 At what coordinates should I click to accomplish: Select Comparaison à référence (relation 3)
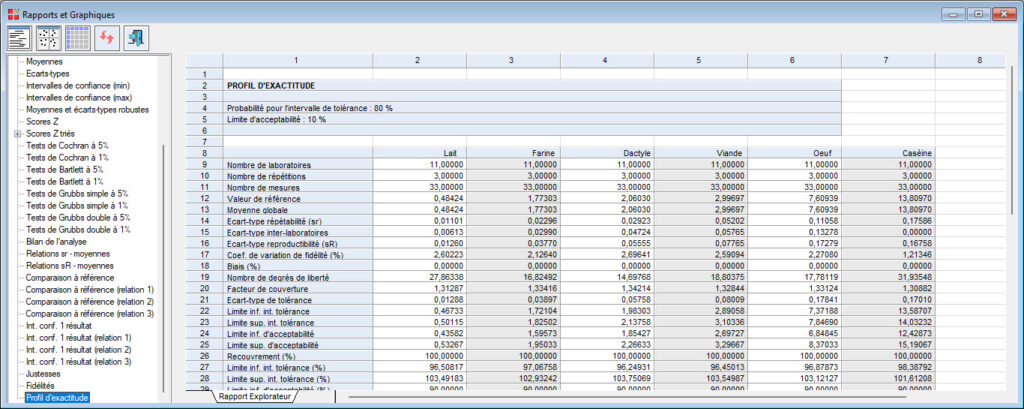coord(90,314)
